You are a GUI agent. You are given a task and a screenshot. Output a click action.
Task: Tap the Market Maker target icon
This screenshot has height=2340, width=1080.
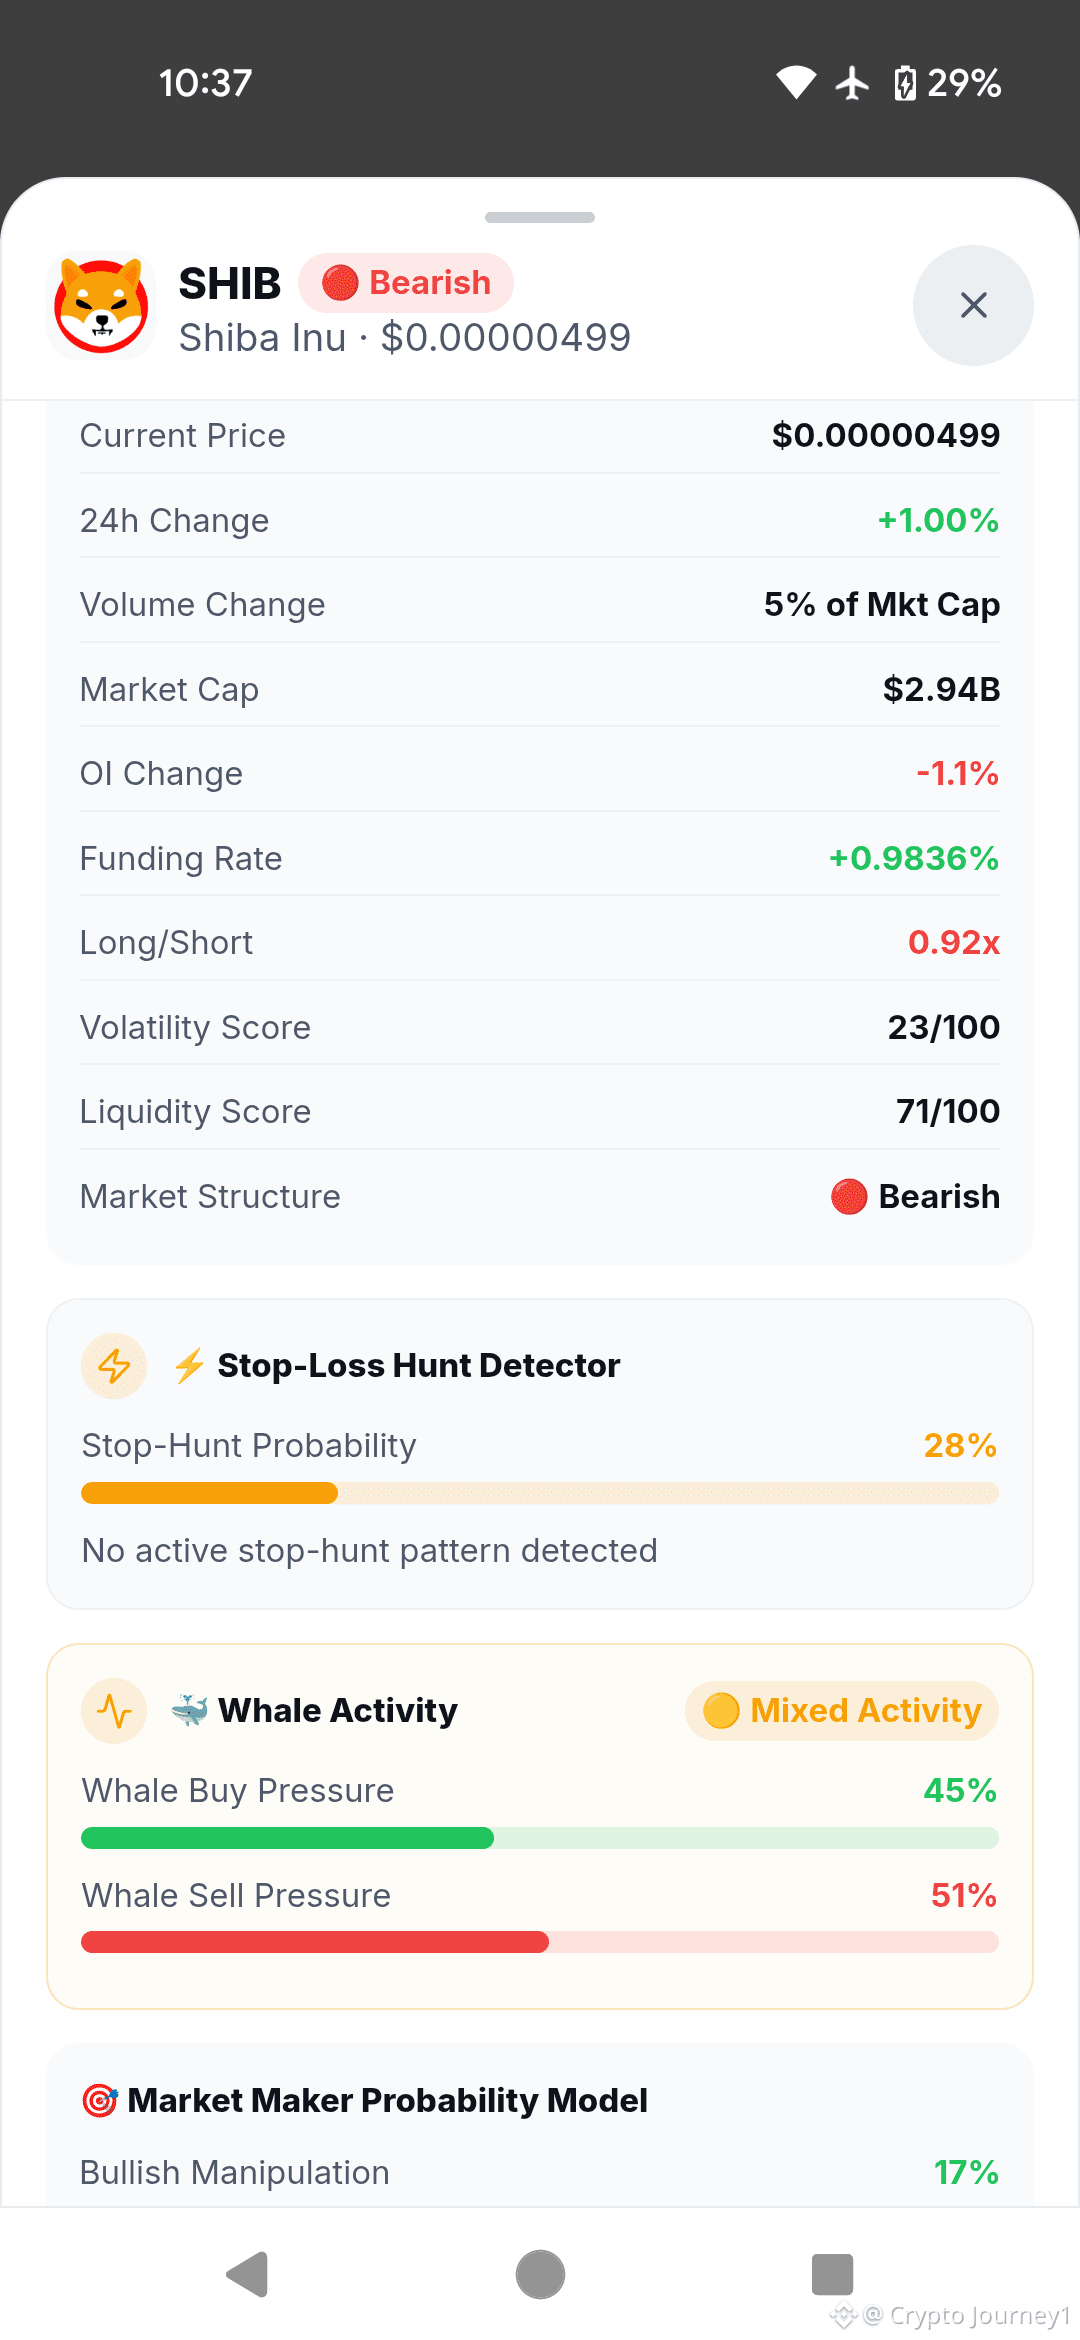point(100,2100)
